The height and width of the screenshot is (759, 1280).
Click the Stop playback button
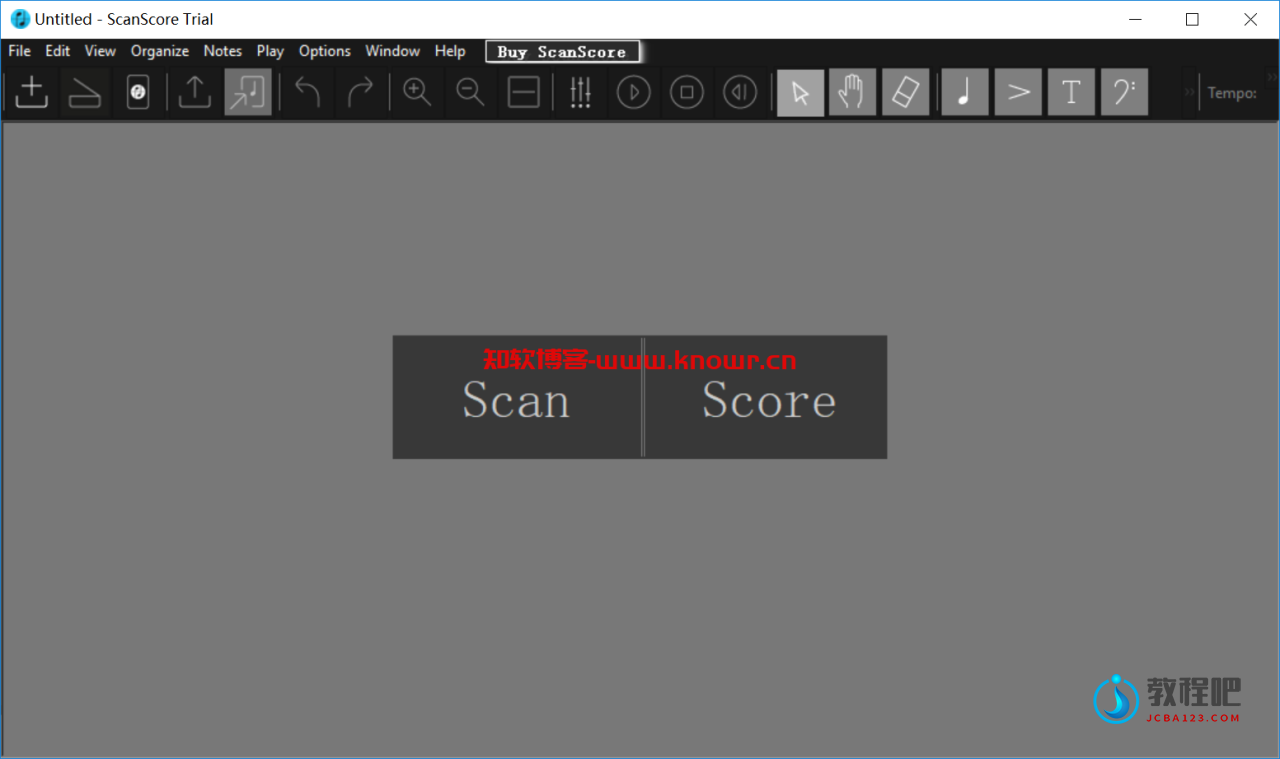[687, 92]
